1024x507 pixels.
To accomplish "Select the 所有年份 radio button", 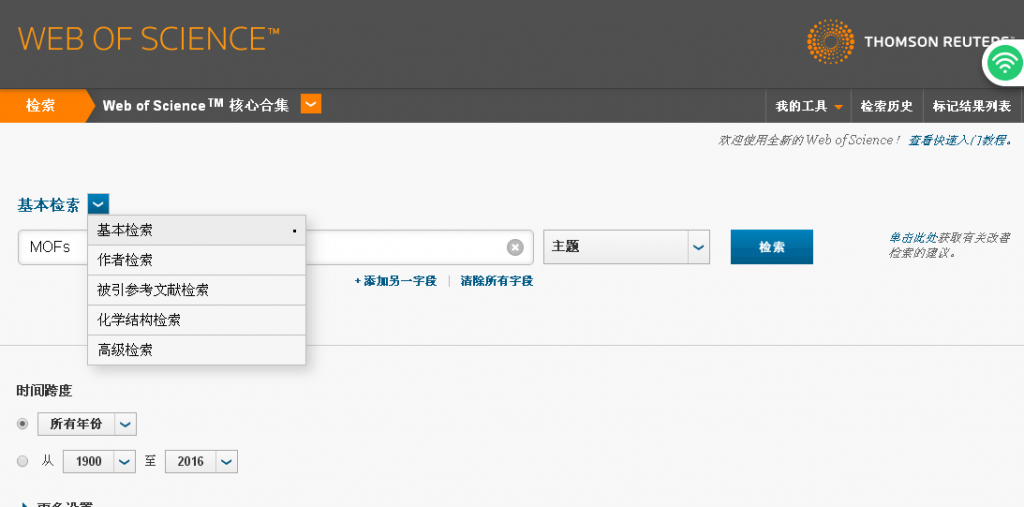I will 23,424.
